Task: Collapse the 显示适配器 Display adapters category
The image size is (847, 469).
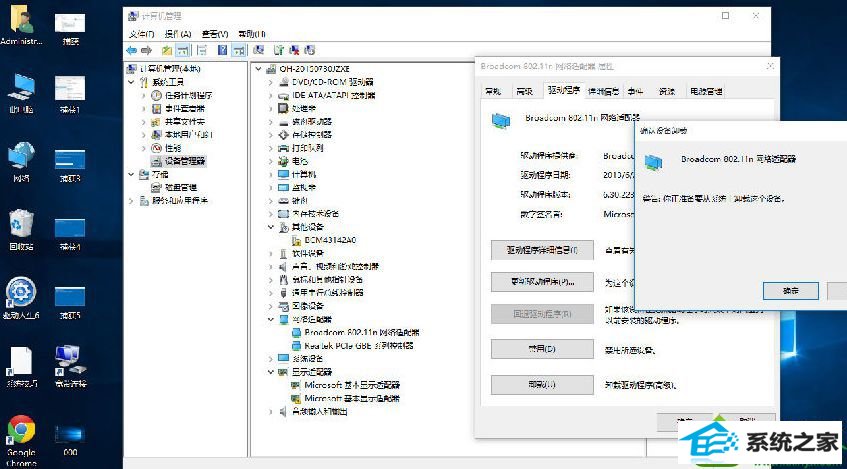Action: pos(271,372)
